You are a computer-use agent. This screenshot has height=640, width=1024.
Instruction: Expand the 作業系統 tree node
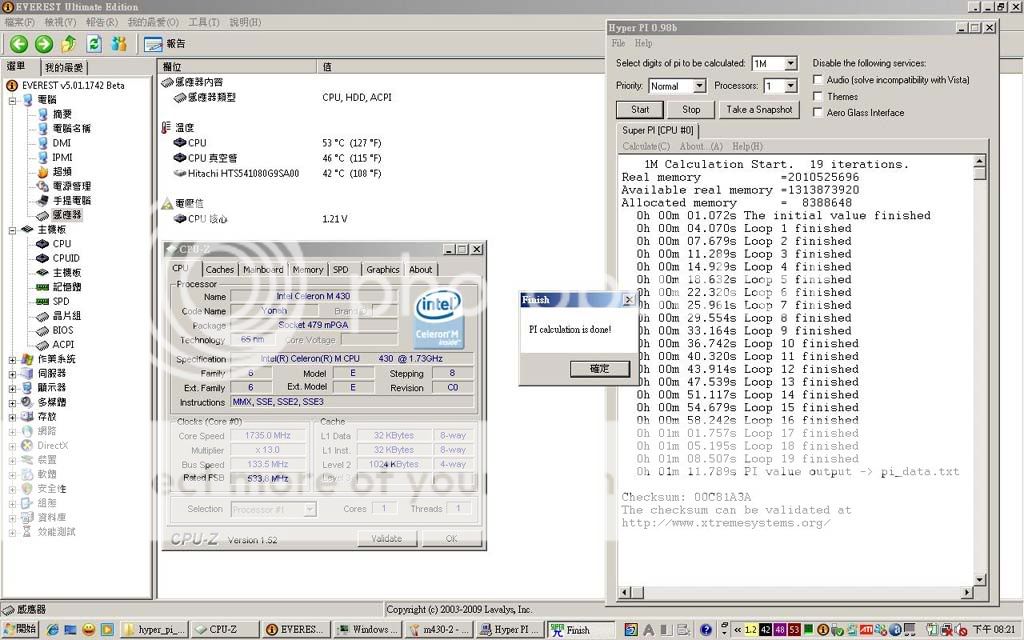[x=12, y=360]
